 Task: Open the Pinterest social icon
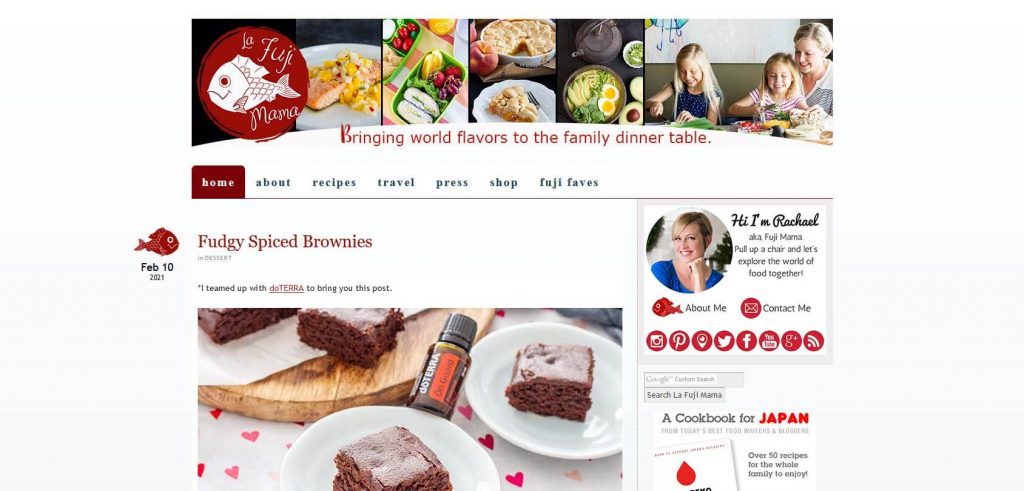pyautogui.click(x=679, y=341)
